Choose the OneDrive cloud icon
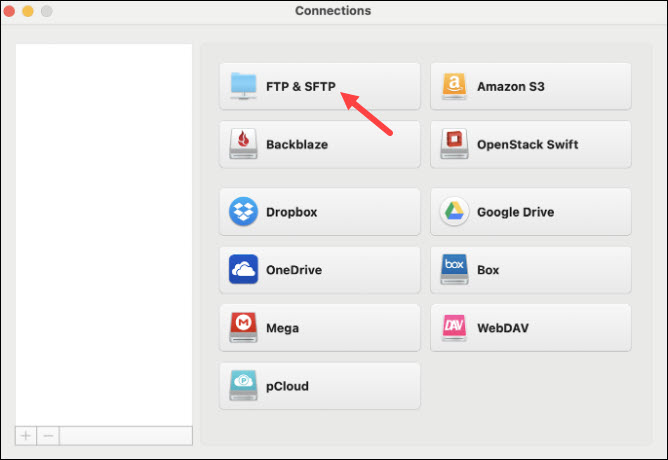 click(243, 269)
